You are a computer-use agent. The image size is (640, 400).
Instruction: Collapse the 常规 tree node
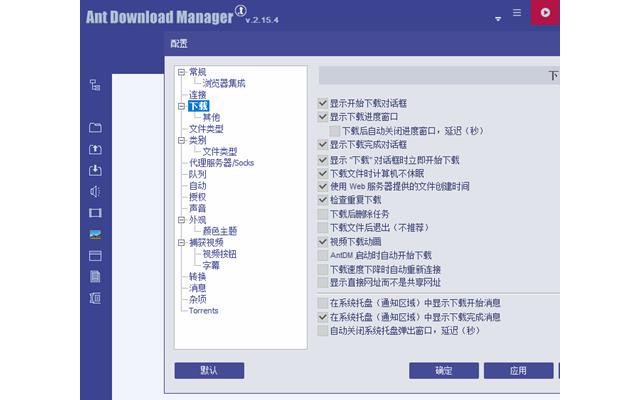point(182,72)
